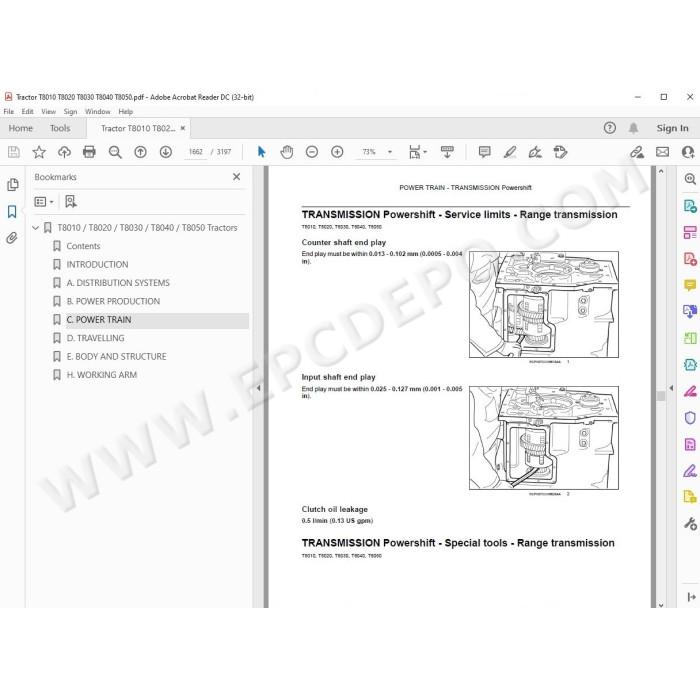
Task: Open the bookmark options list dropdown
Action: (x=44, y=202)
